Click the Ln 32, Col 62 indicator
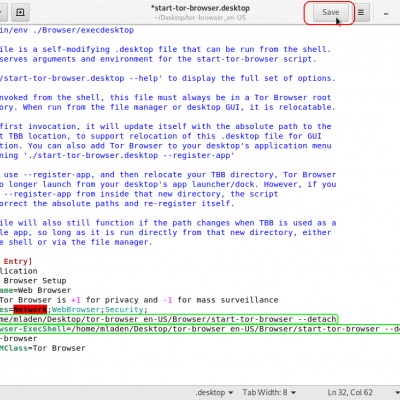 [x=350, y=392]
